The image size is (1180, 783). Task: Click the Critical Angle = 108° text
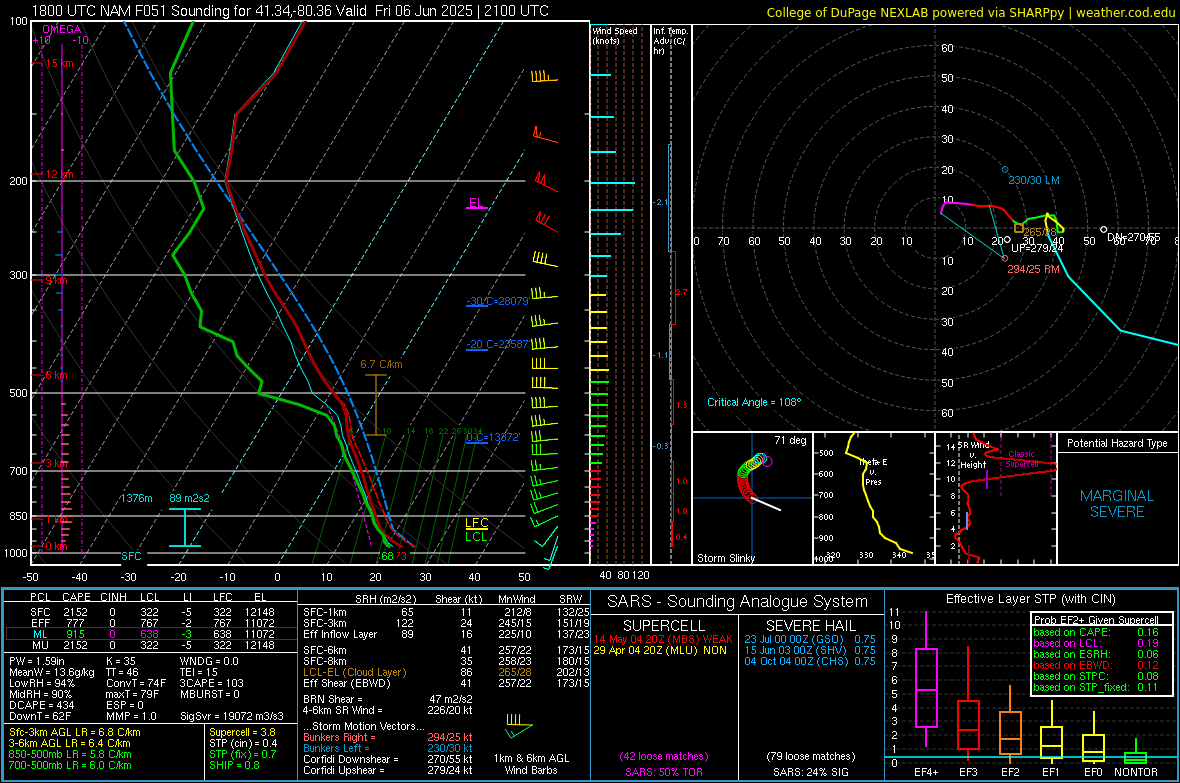click(754, 402)
